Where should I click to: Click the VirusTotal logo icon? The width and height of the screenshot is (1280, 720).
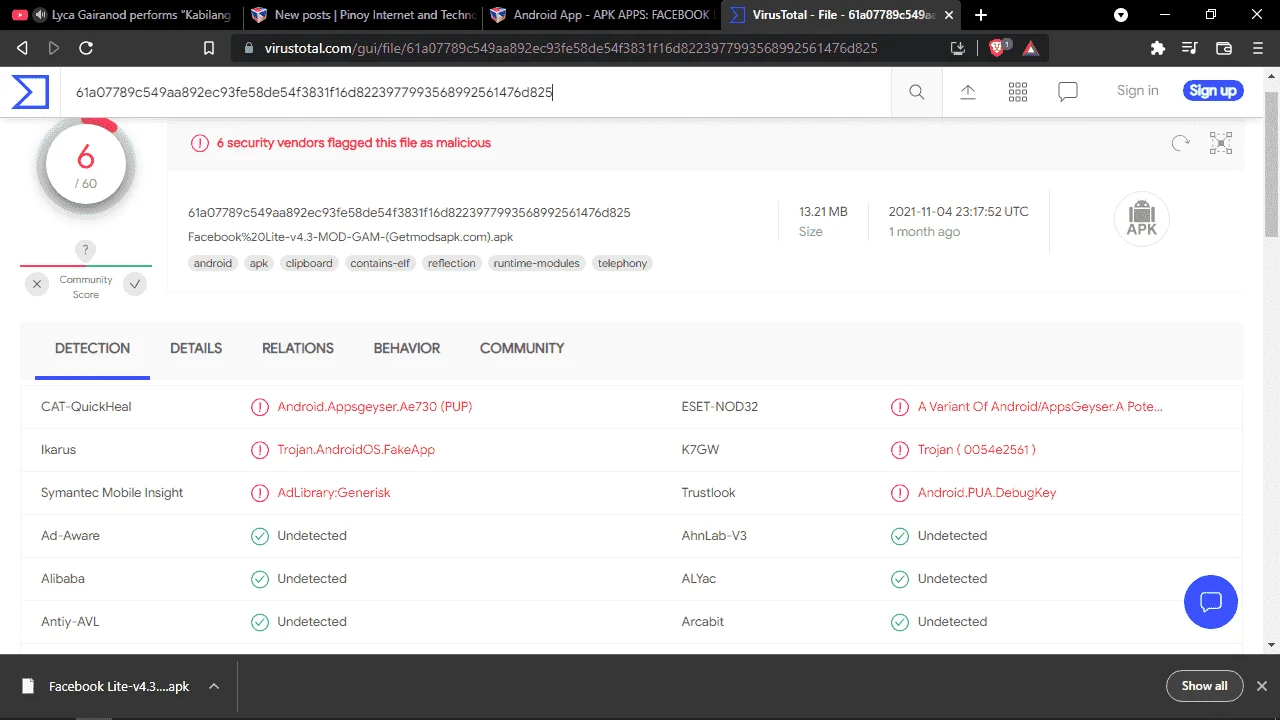coord(30,91)
